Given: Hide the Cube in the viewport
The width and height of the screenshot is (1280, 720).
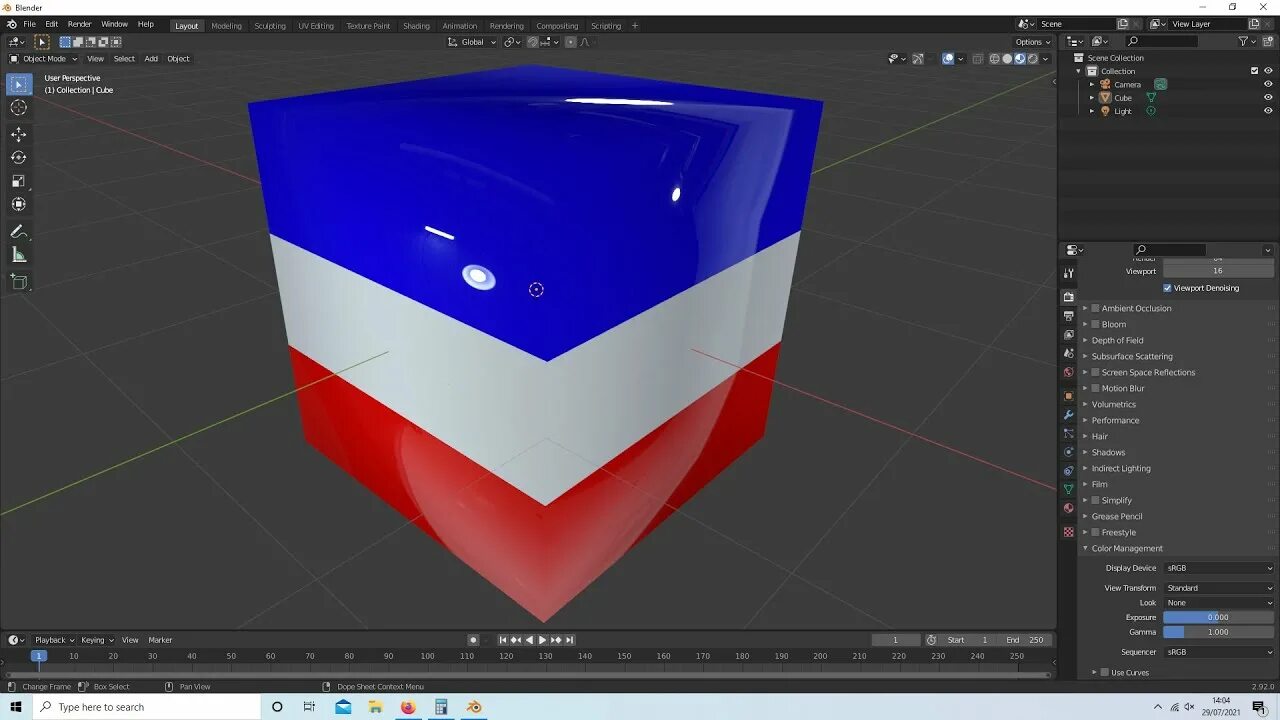Looking at the screenshot, I should pyautogui.click(x=1268, y=97).
